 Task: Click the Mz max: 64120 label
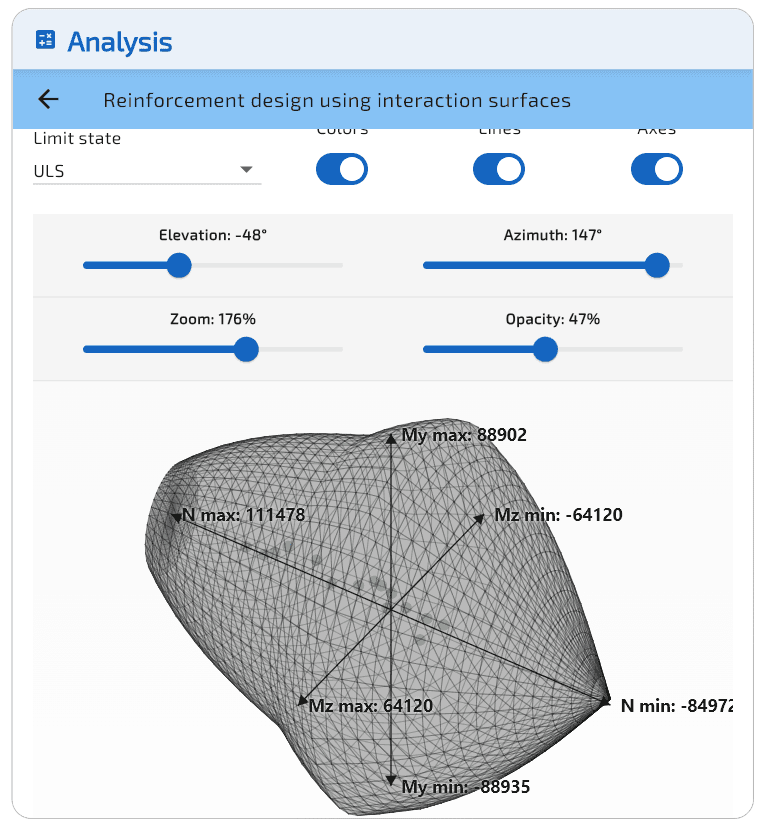coord(370,705)
